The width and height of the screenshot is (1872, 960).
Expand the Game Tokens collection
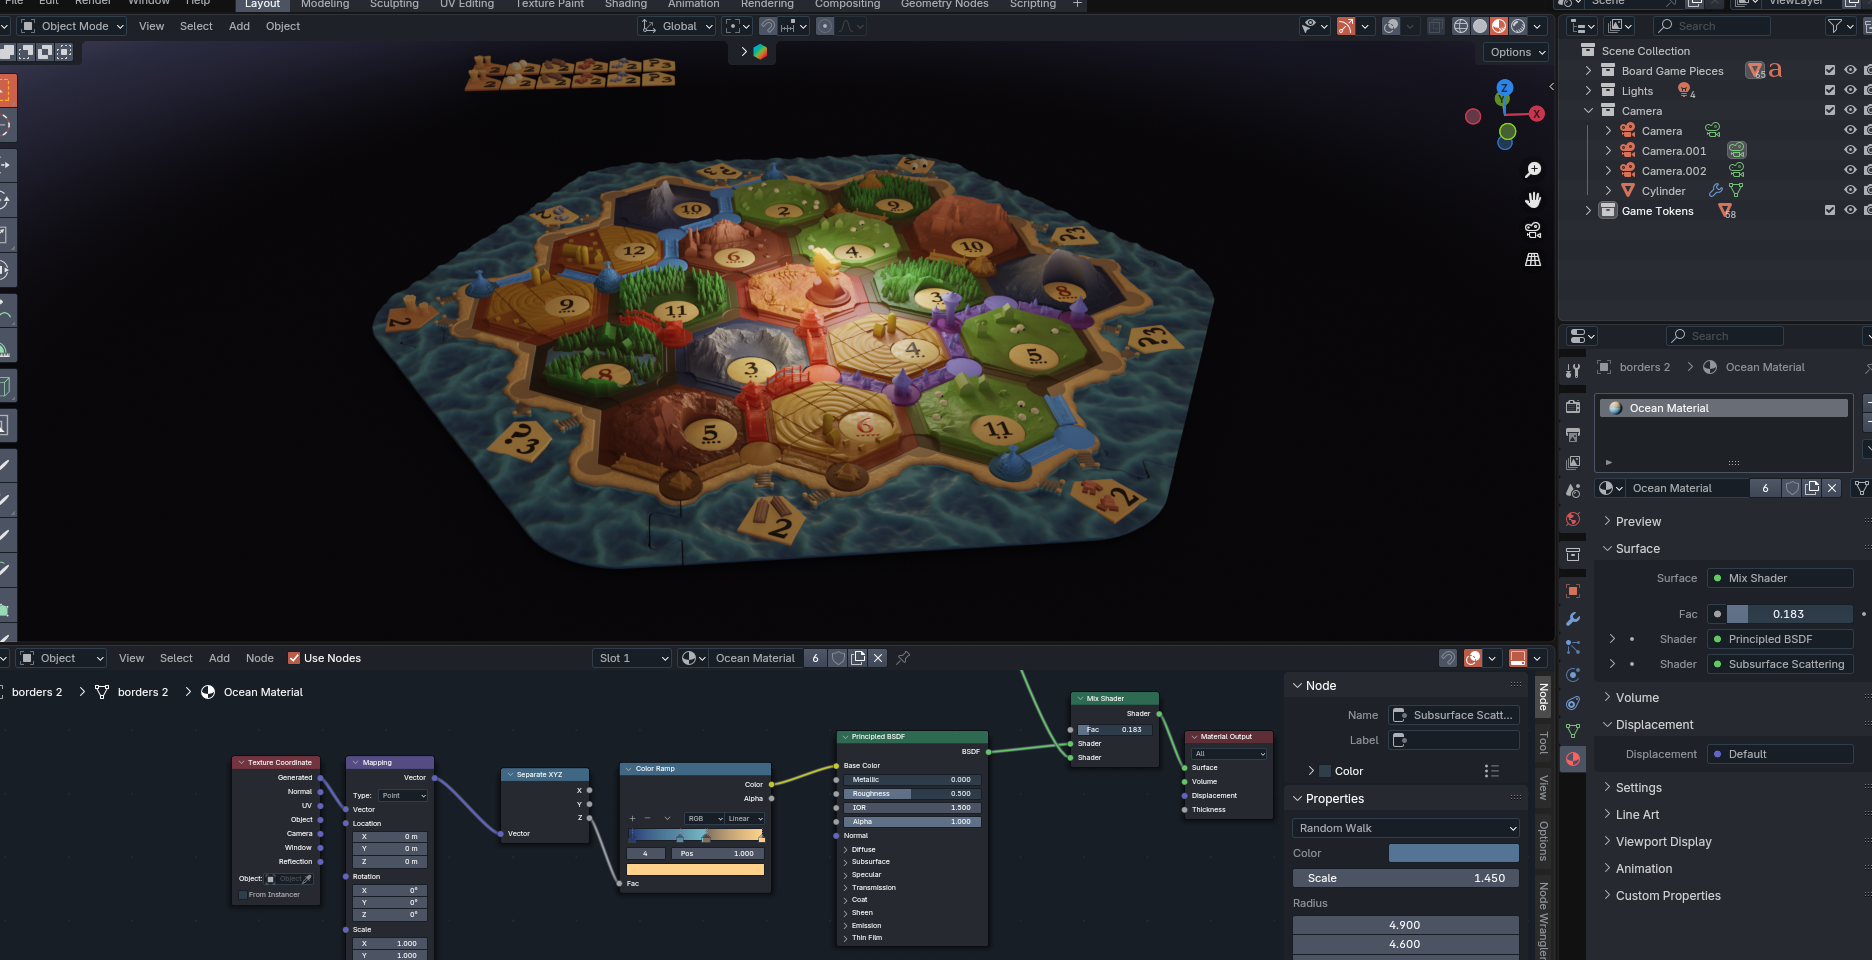(x=1588, y=211)
